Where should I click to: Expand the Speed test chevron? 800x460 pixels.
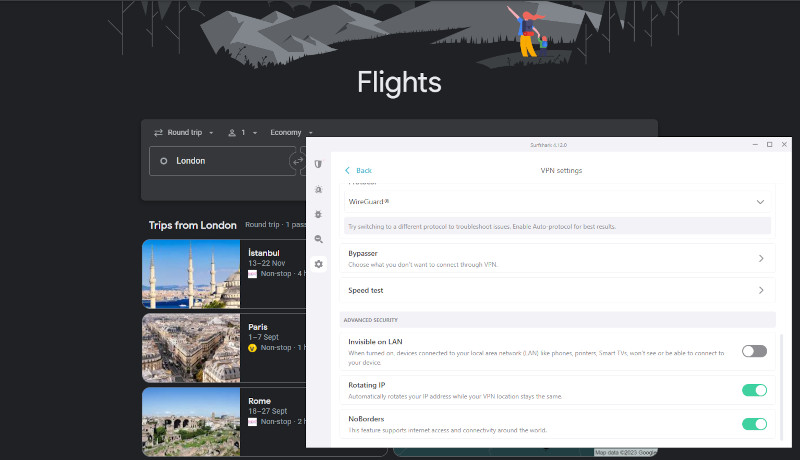coord(761,290)
